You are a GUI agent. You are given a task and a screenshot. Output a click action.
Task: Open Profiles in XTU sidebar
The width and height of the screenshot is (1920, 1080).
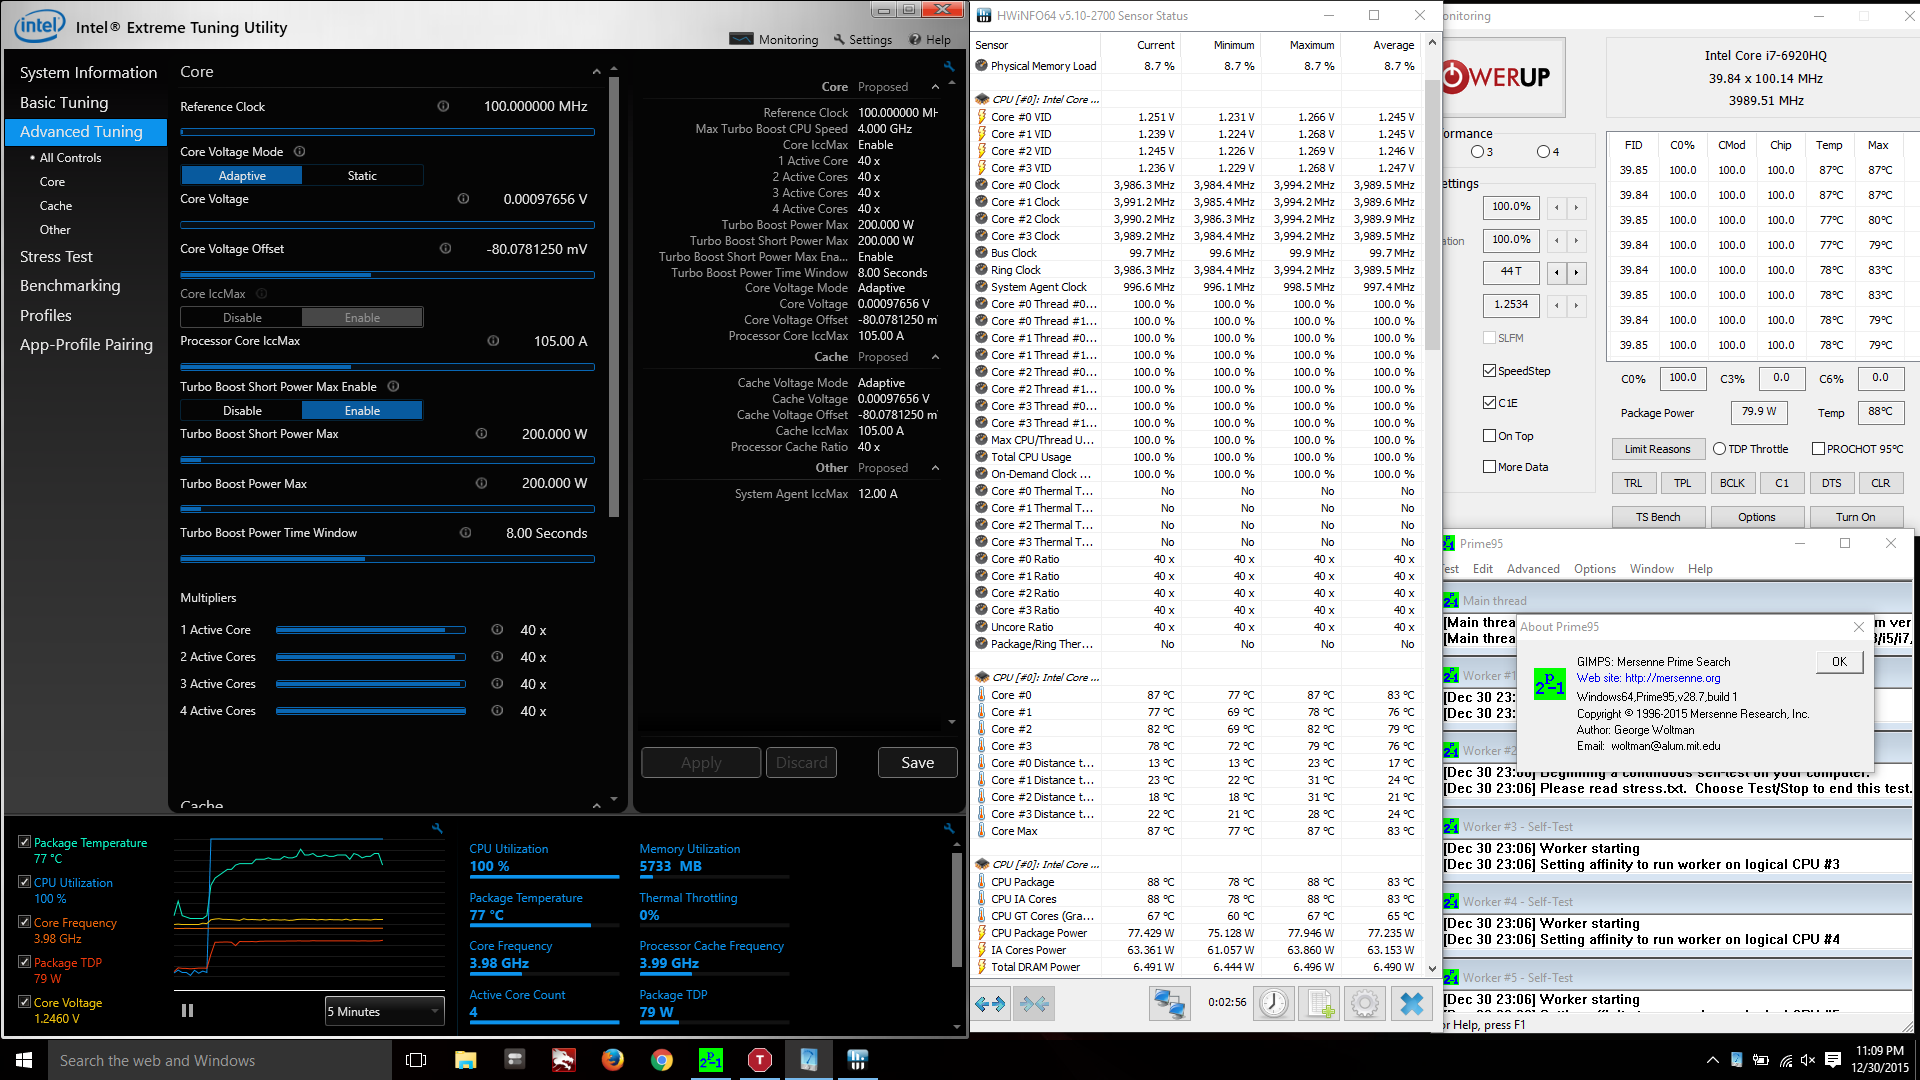(46, 316)
